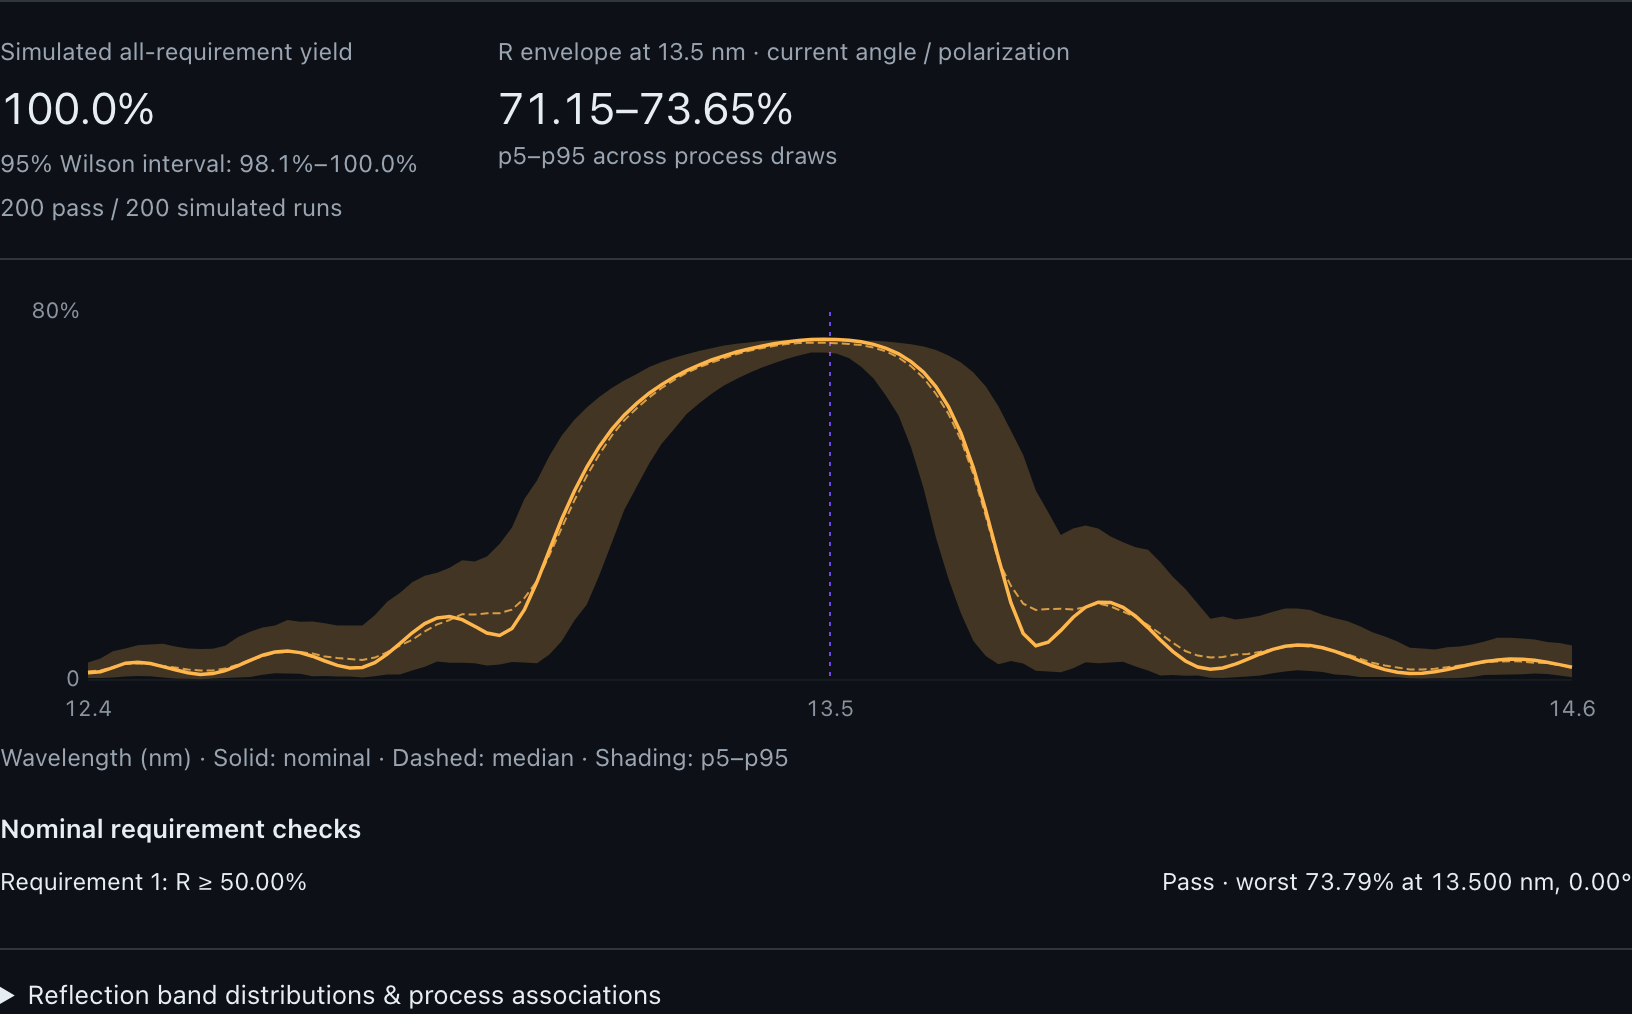Click the dashed vertical marker at 13.5 nm
The width and height of the screenshot is (1632, 1014).
(830, 494)
